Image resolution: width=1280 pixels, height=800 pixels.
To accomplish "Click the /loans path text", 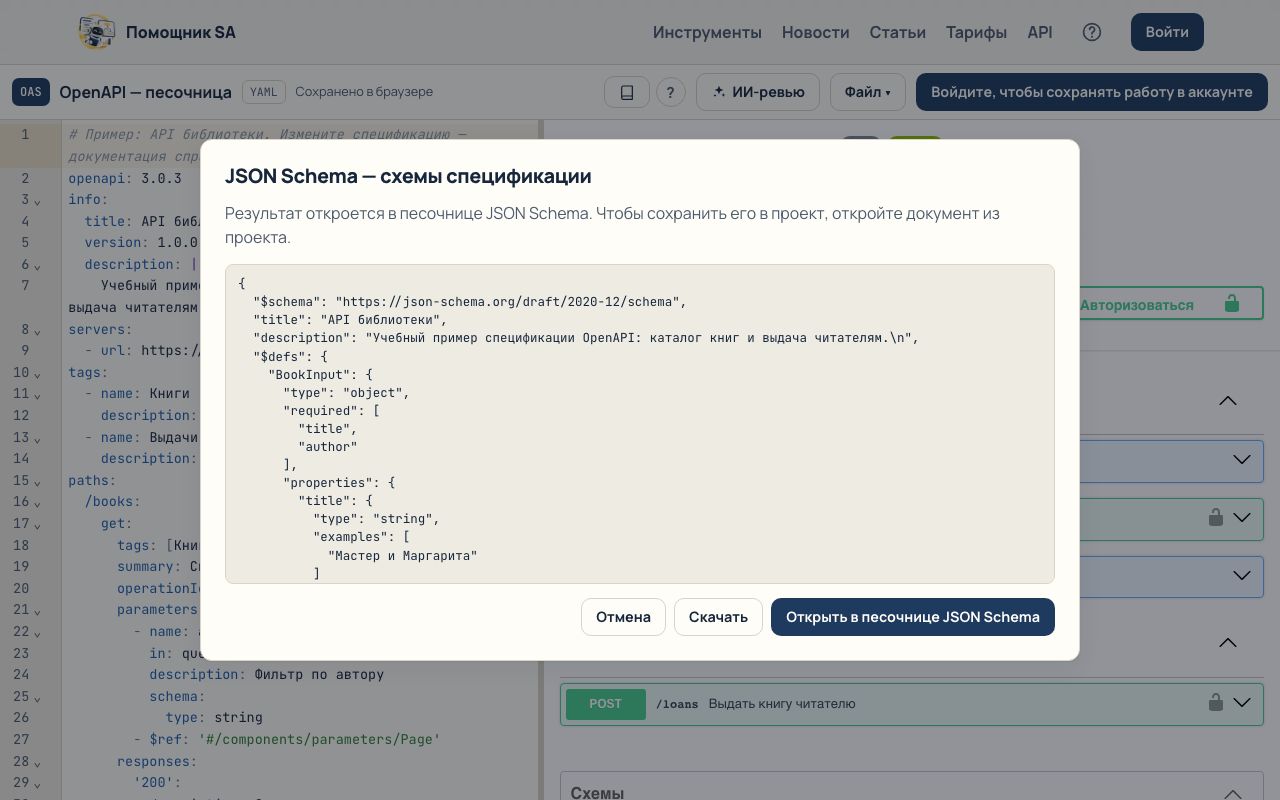I will coord(677,704).
